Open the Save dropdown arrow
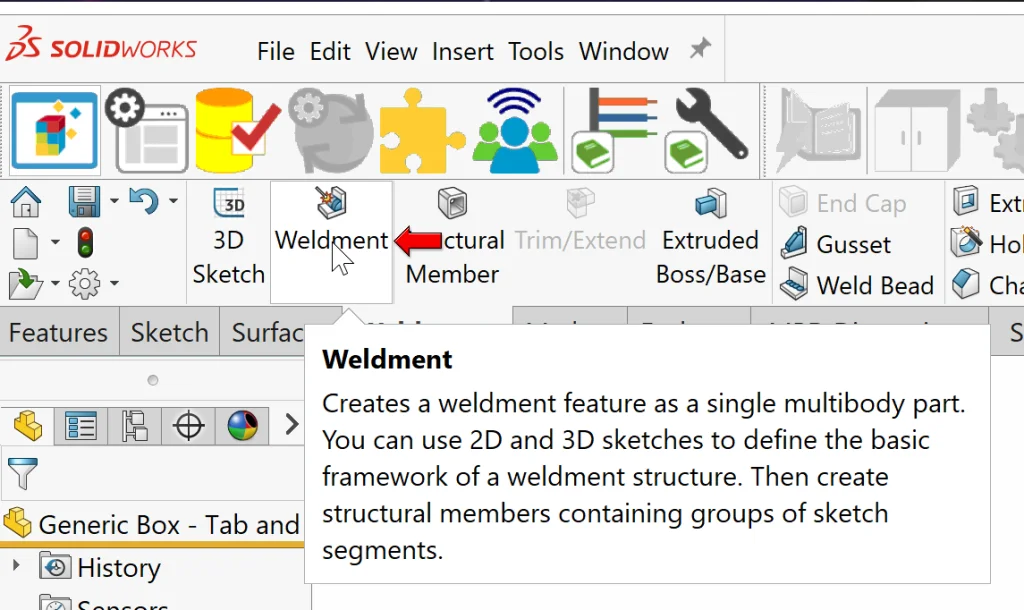The image size is (1024, 610). pos(114,202)
